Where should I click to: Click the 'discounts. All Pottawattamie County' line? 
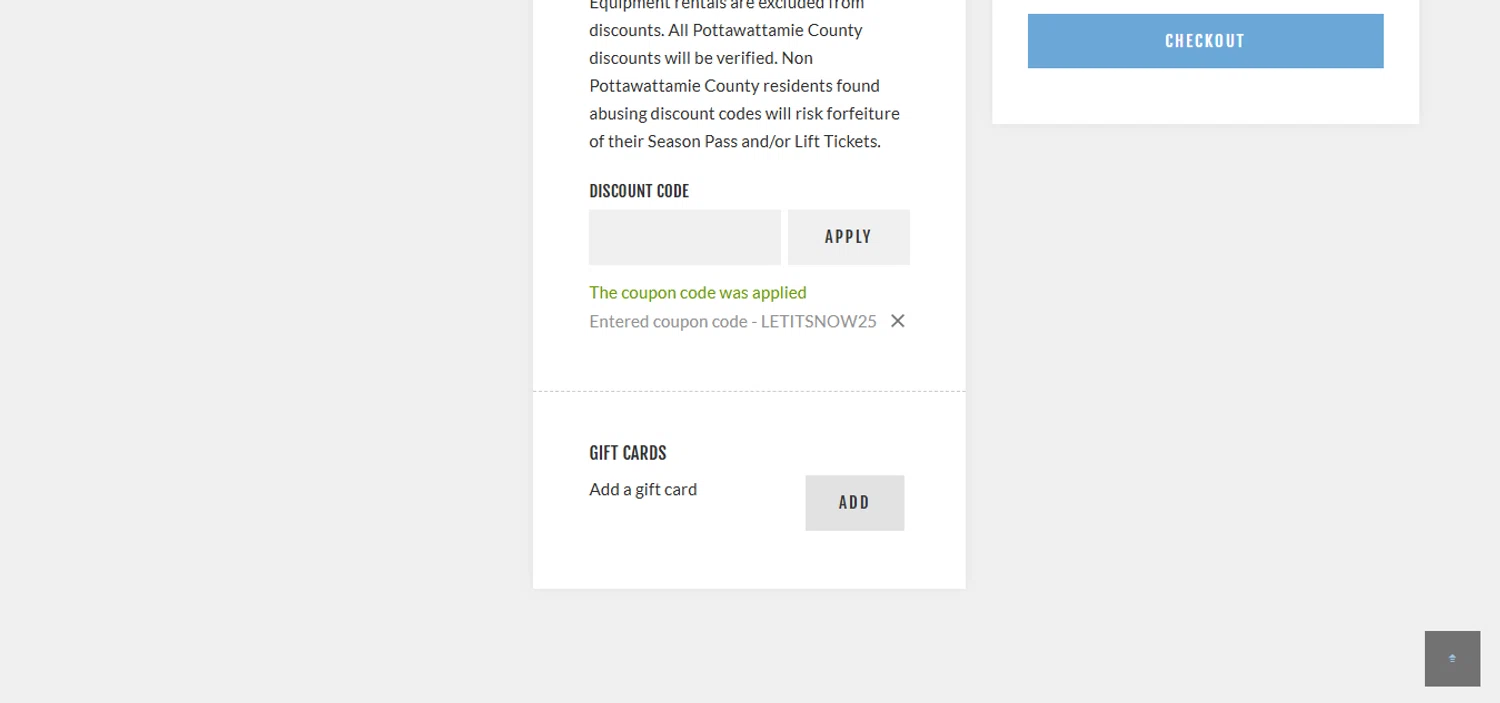point(725,30)
